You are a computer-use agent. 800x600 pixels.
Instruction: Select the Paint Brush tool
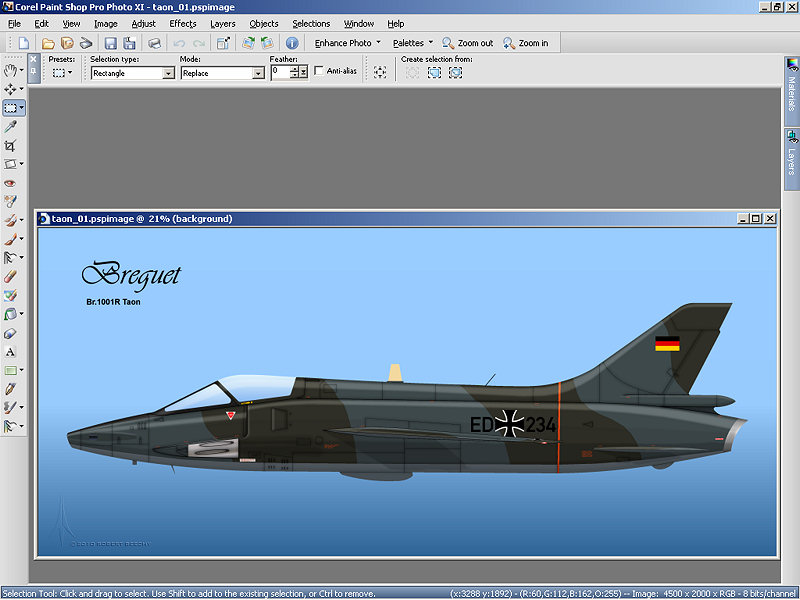[x=10, y=239]
